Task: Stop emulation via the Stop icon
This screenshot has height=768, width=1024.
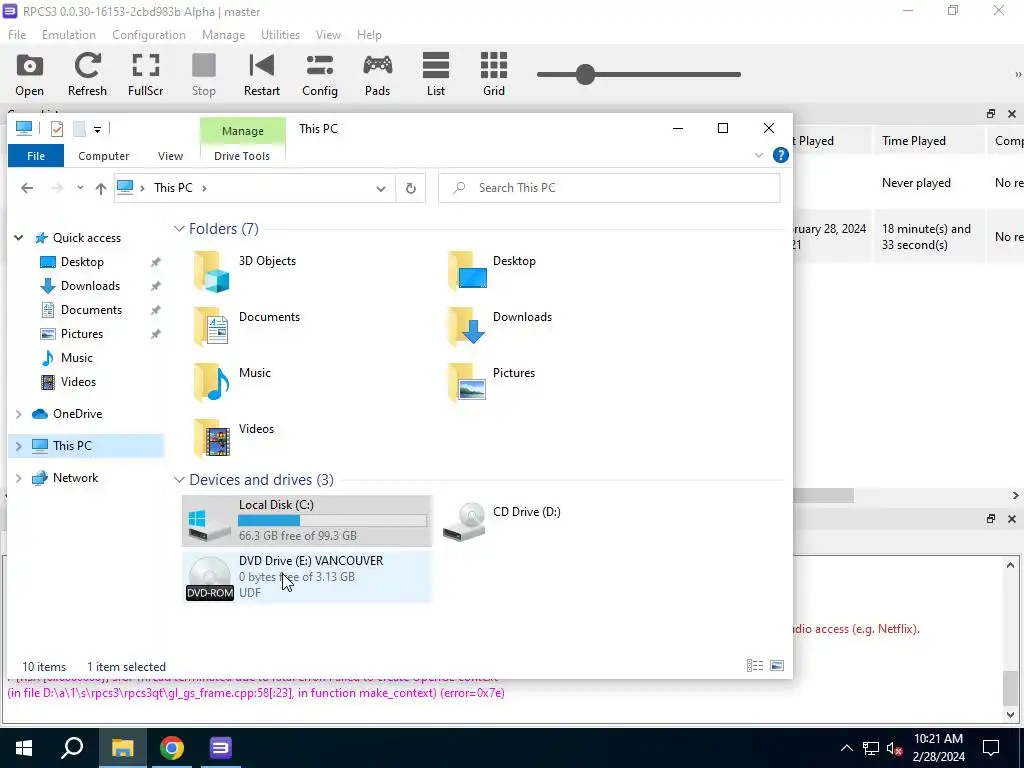Action: [204, 75]
